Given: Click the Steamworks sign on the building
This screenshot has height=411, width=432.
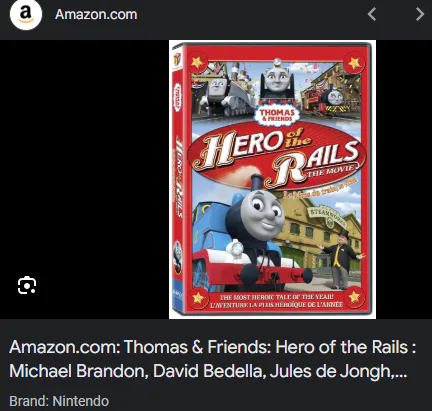Looking at the screenshot, I should 326,214.
